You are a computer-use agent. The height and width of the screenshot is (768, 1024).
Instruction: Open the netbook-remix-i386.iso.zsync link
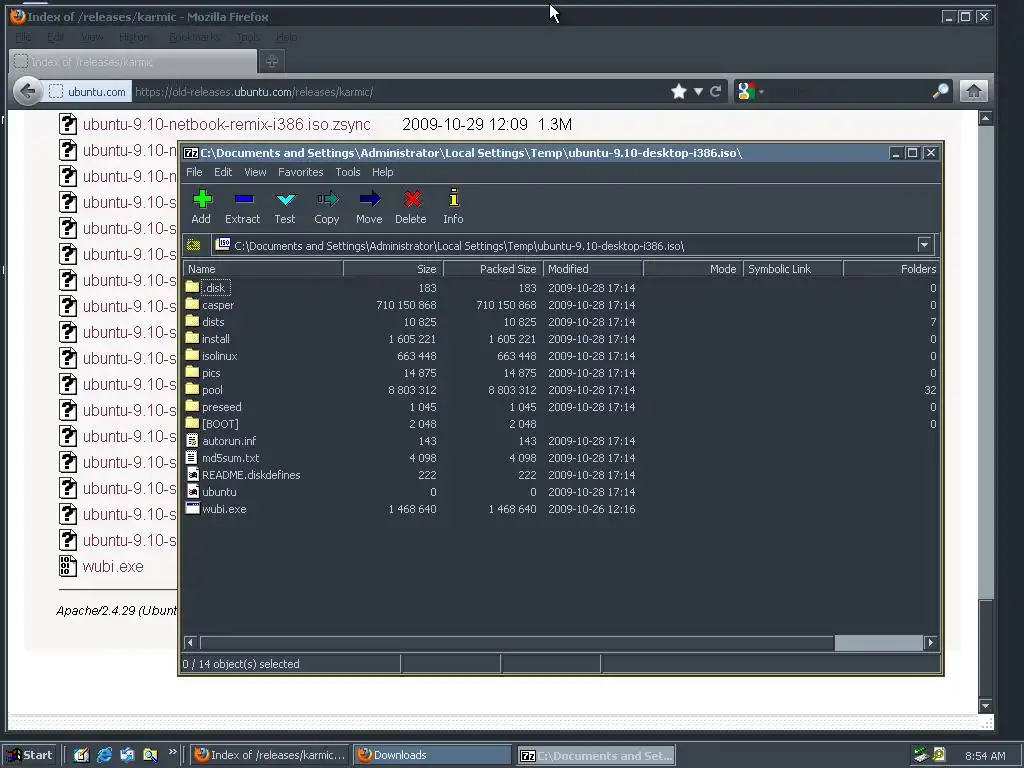click(x=226, y=124)
